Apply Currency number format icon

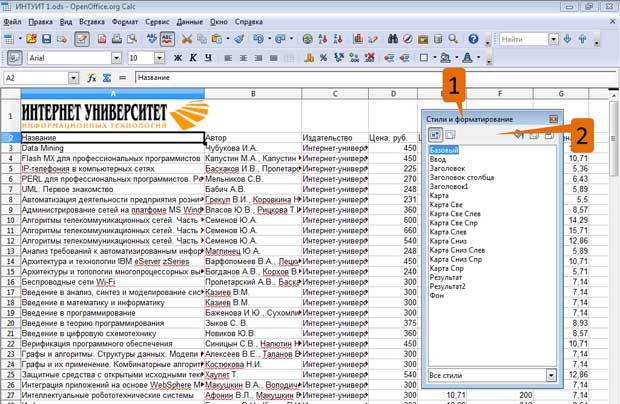tap(309, 58)
